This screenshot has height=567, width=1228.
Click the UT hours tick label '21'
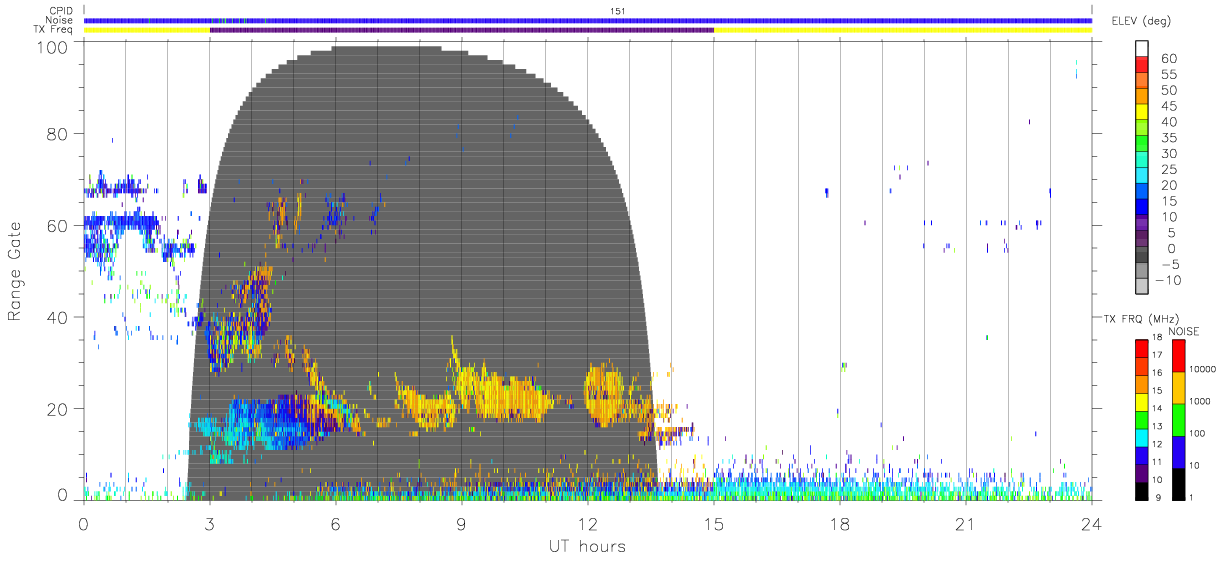(x=966, y=525)
